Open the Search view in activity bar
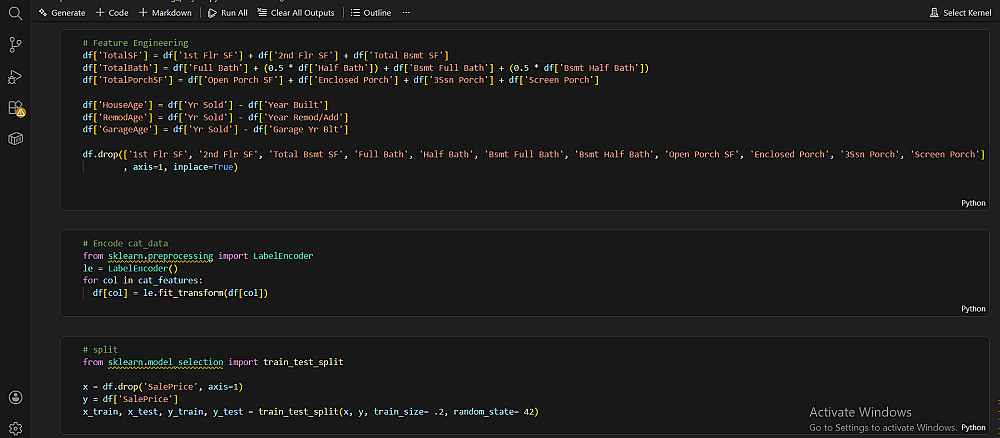 pos(15,13)
